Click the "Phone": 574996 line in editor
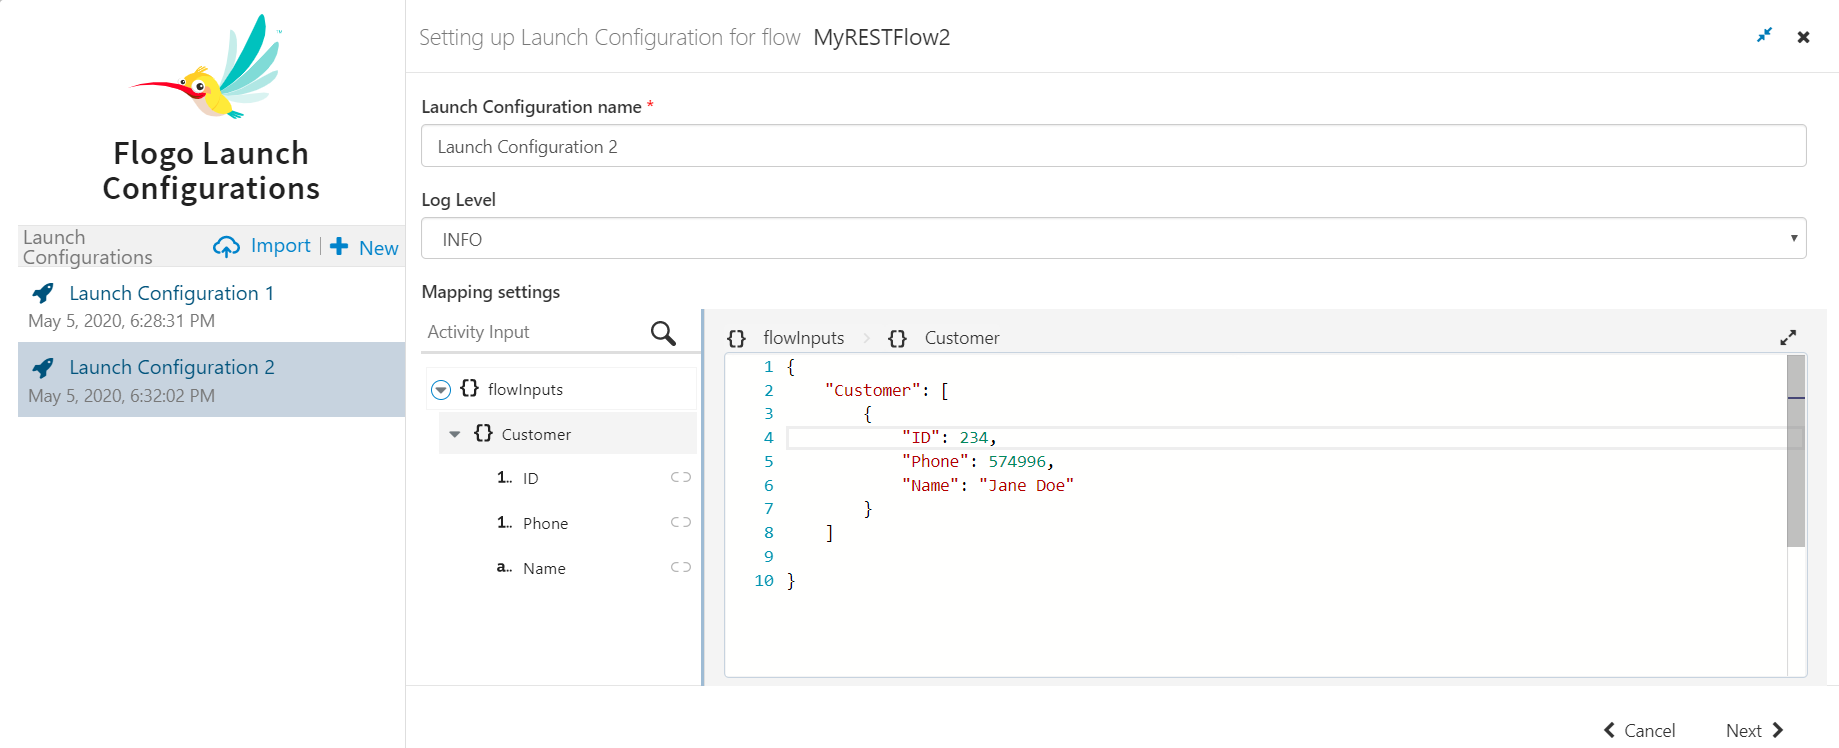This screenshot has height=748, width=1839. coord(978,462)
